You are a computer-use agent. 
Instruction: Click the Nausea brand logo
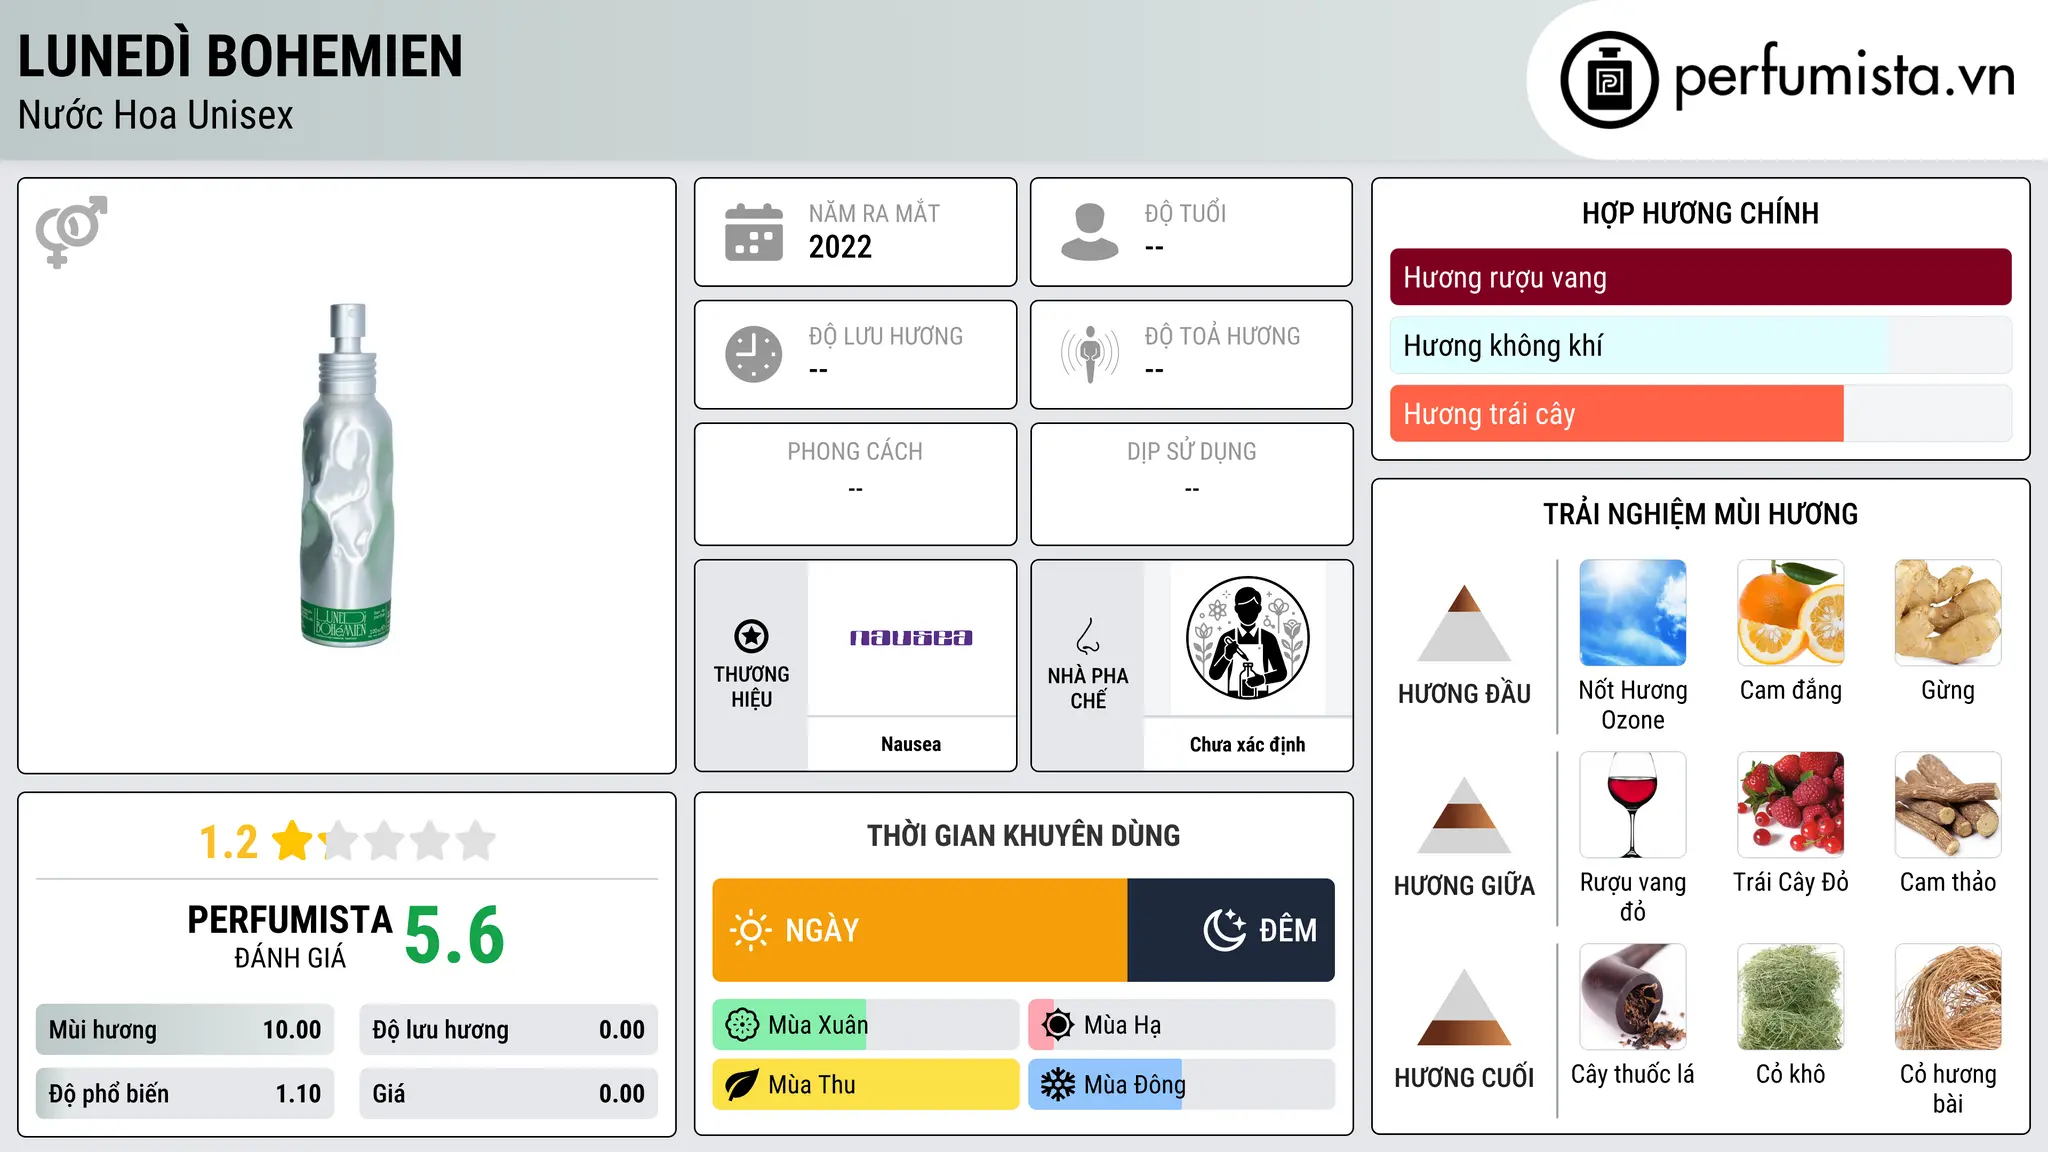click(911, 638)
